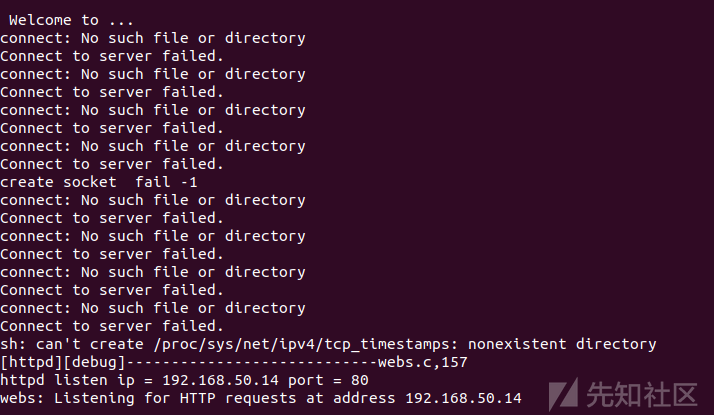This screenshot has width=714, height=415.
Task: Click IP 192.168.50.14 in httpd listen line
Action: [220, 380]
